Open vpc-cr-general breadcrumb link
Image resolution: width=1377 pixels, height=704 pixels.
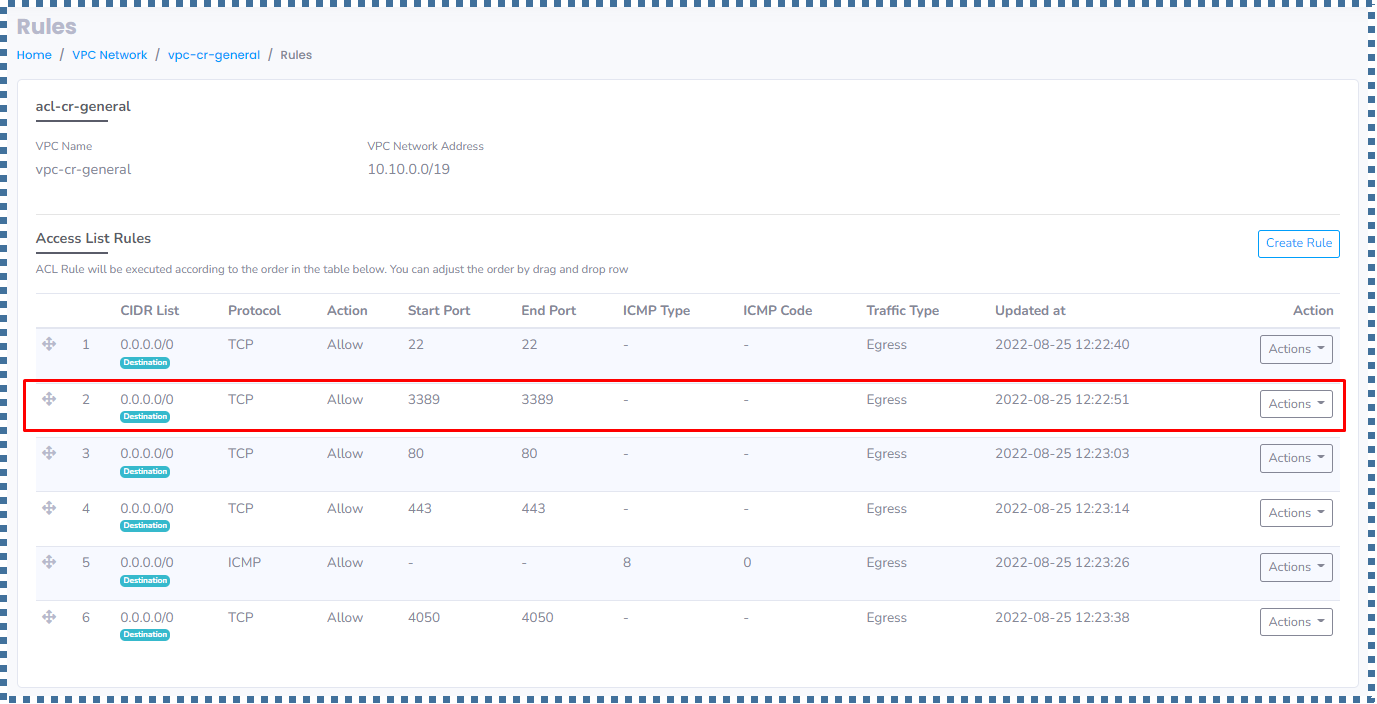(x=214, y=55)
